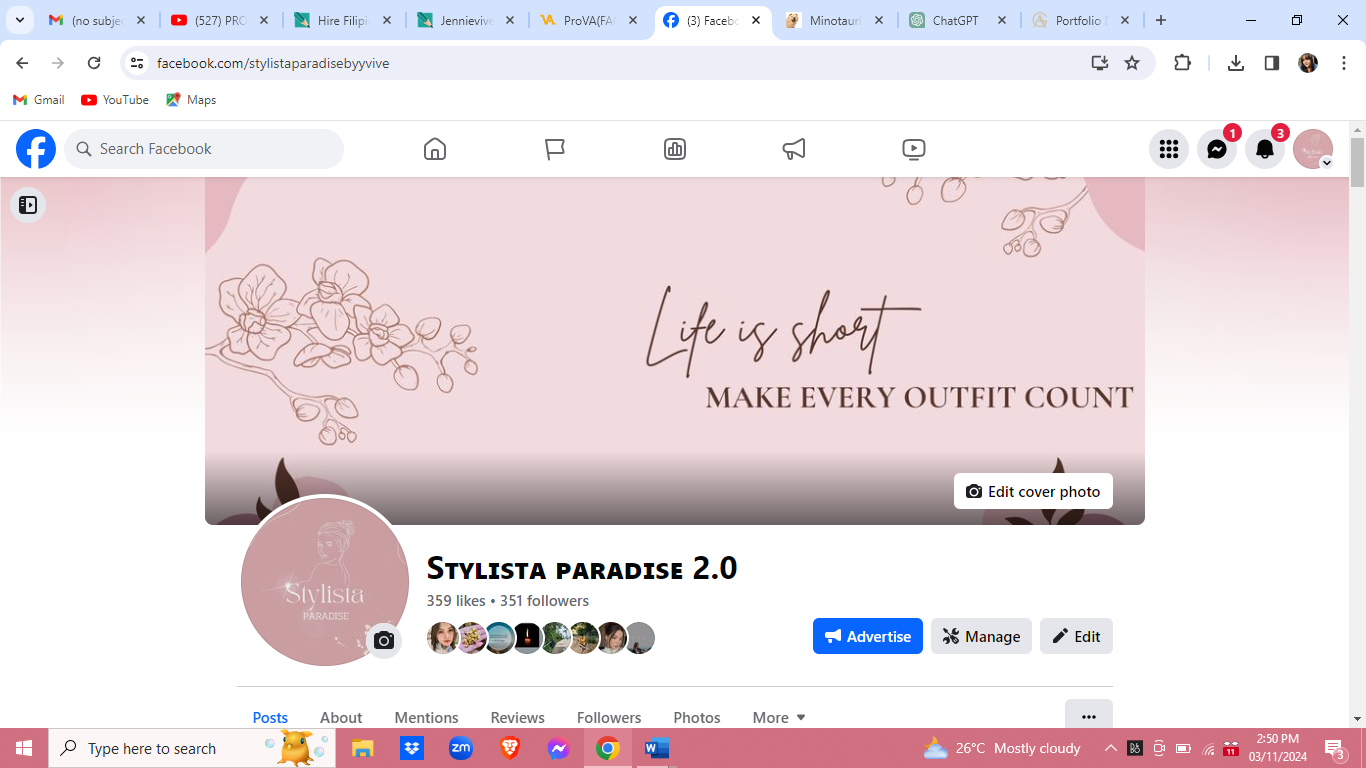Click the camera icon on profile picture
Viewport: 1366px width, 768px height.
tap(384, 641)
